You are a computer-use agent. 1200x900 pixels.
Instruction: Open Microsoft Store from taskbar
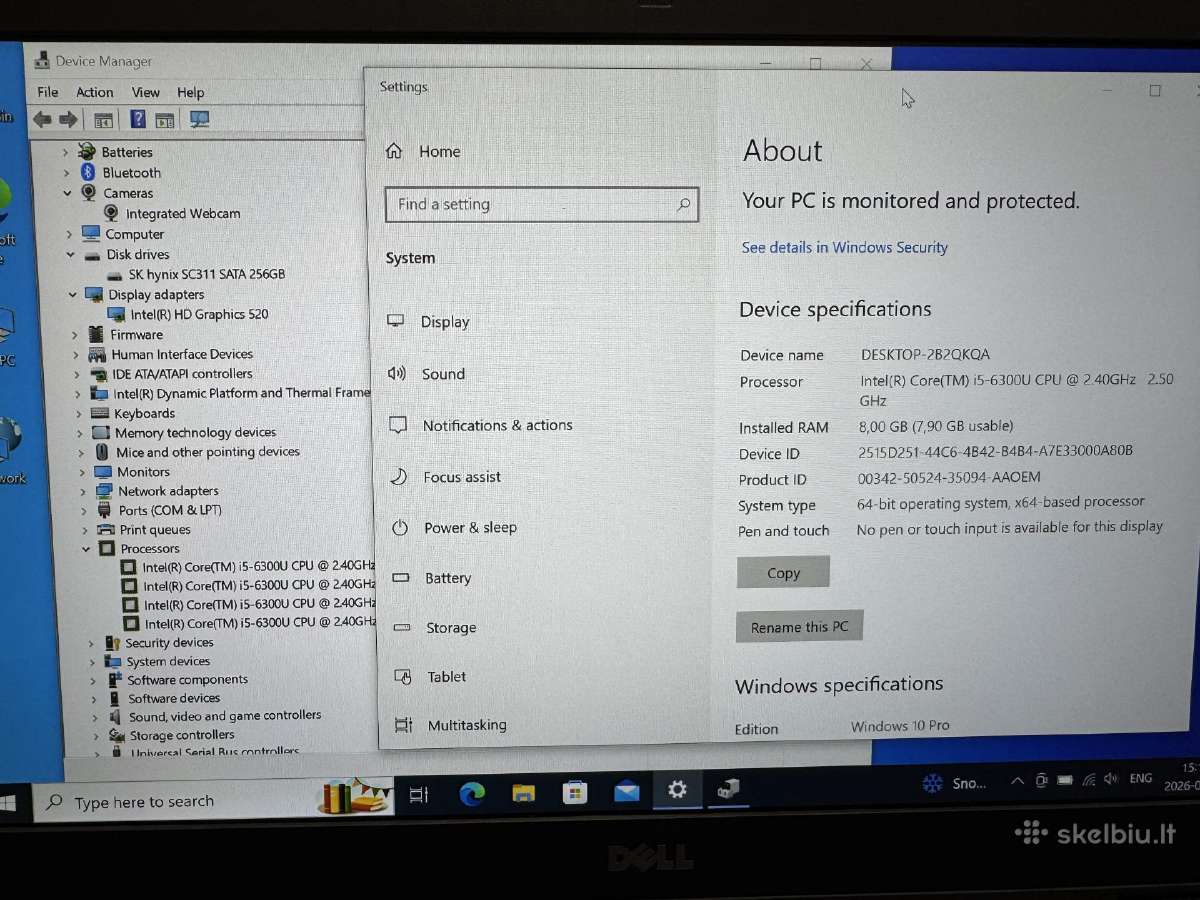(575, 793)
